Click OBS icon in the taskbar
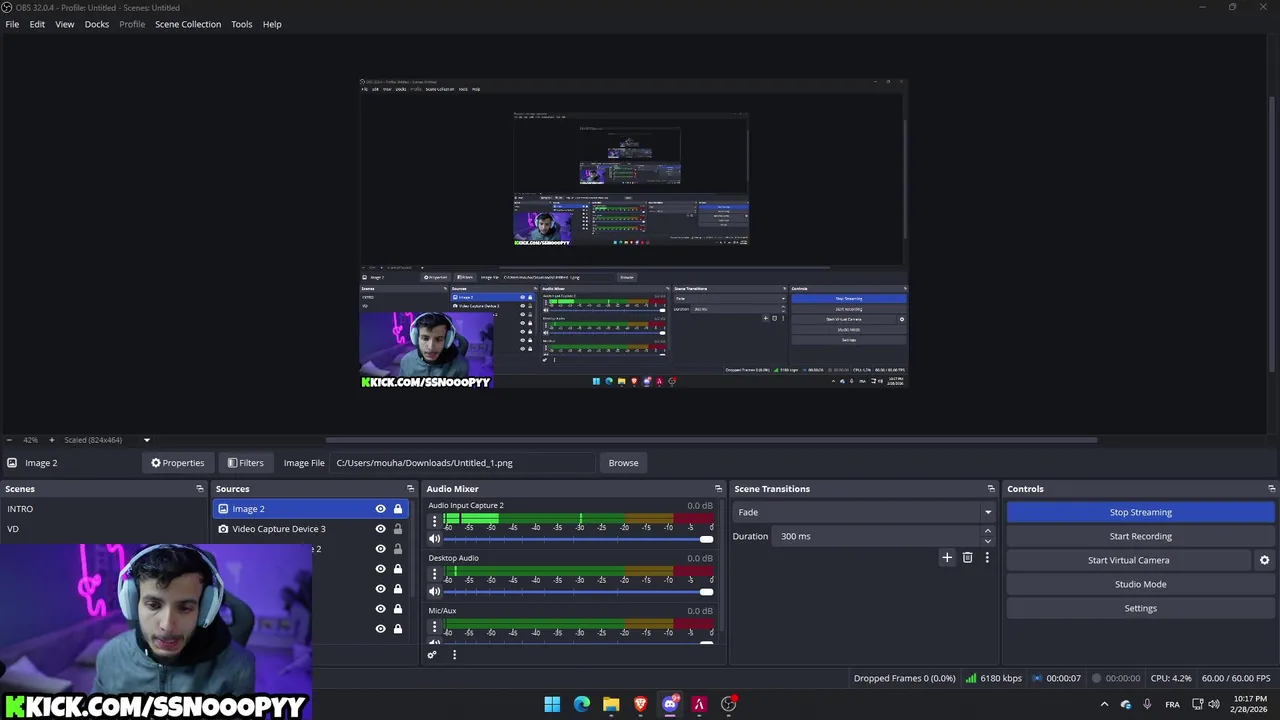The height and width of the screenshot is (720, 1280). coord(729,704)
